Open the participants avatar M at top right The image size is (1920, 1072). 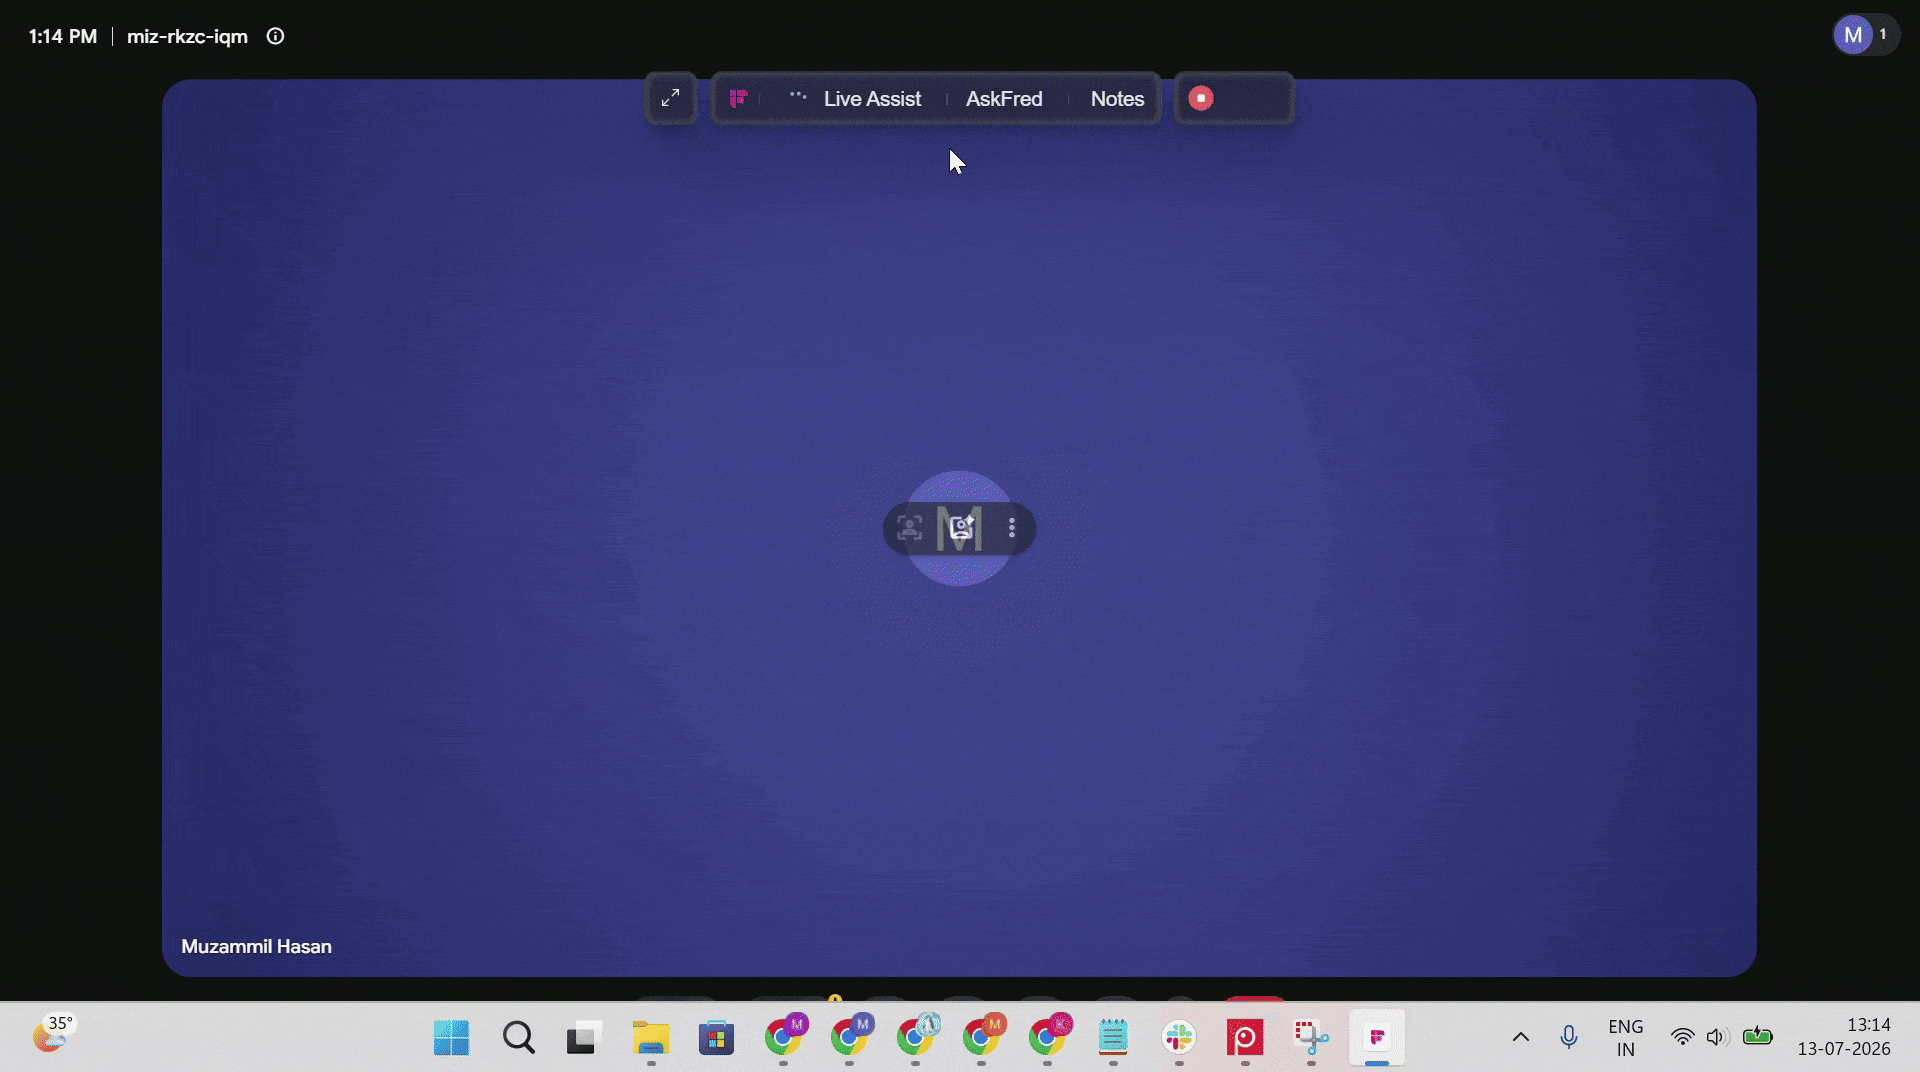(x=1853, y=35)
